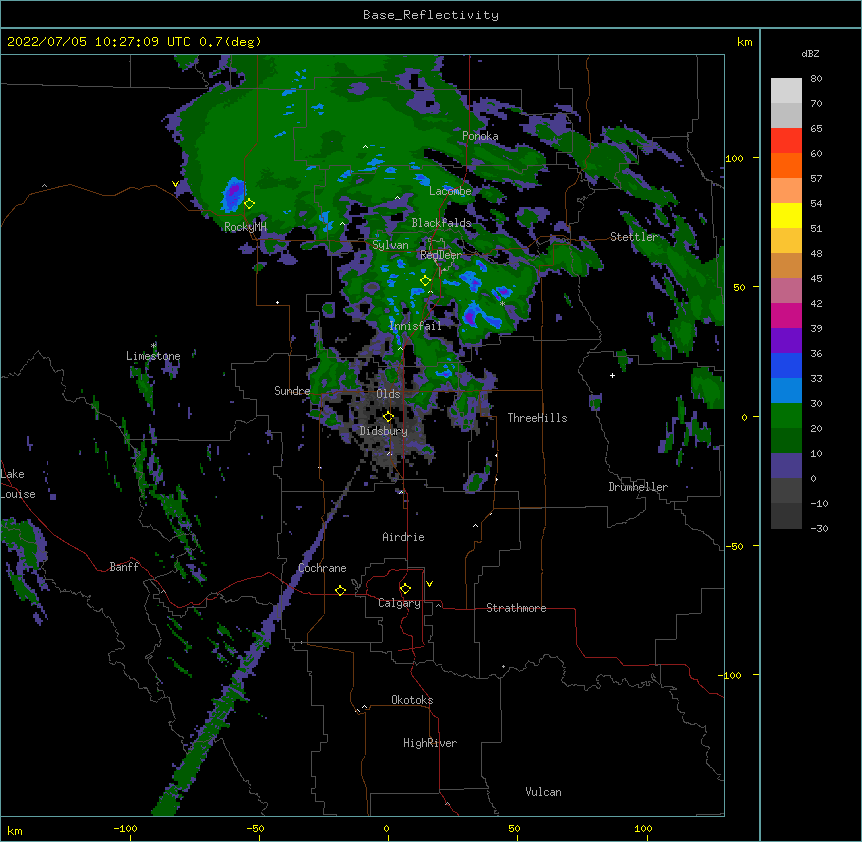Click the Sundre town label
Screen dimensions: 862x842
coord(292,391)
